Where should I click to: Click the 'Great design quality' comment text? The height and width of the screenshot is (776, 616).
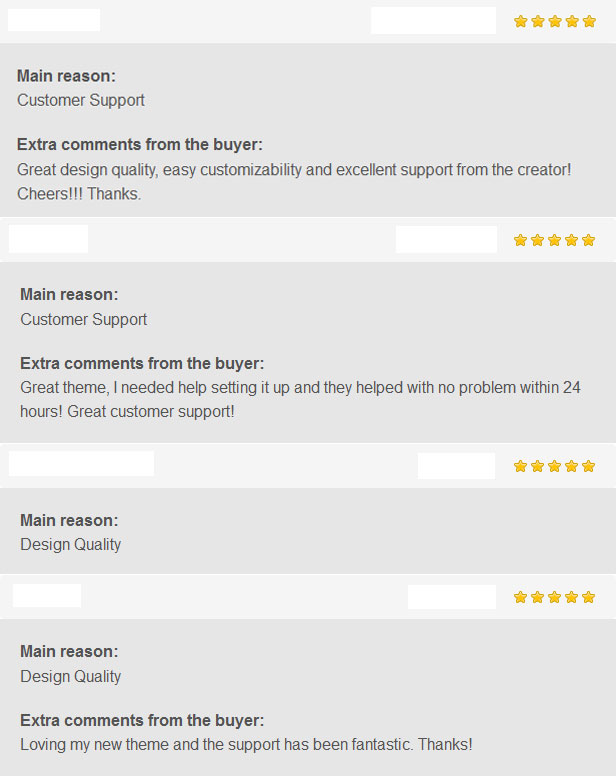click(294, 182)
